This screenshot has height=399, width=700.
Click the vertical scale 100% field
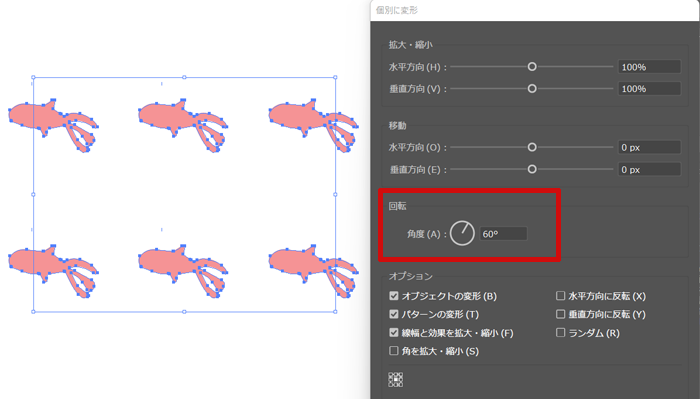(x=650, y=89)
